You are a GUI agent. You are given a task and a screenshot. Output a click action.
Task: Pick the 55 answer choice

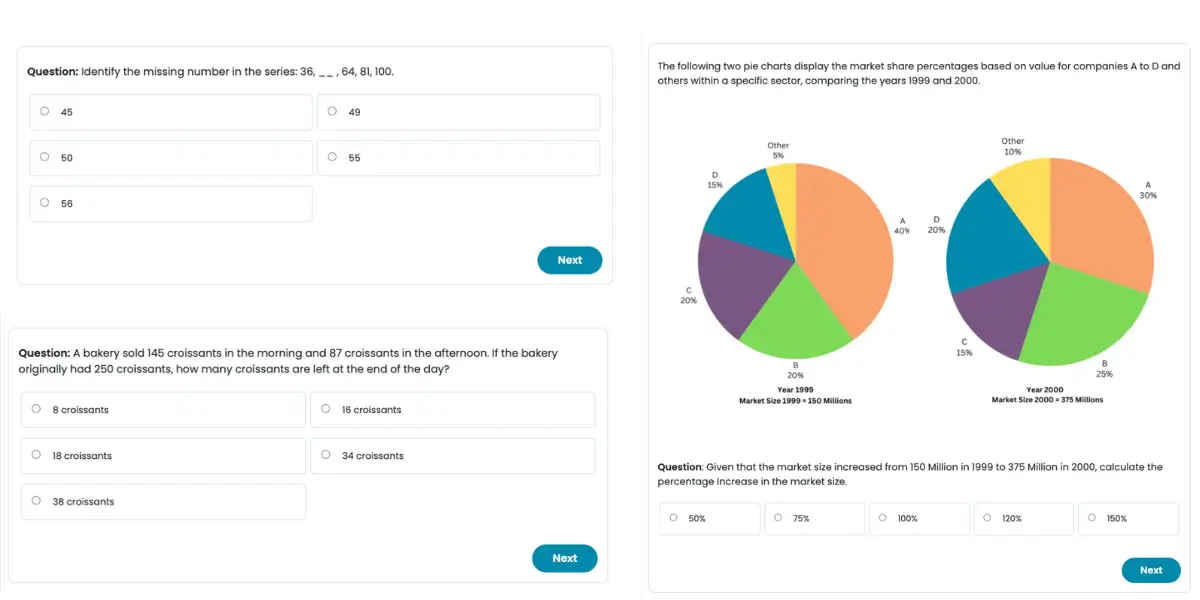click(332, 158)
